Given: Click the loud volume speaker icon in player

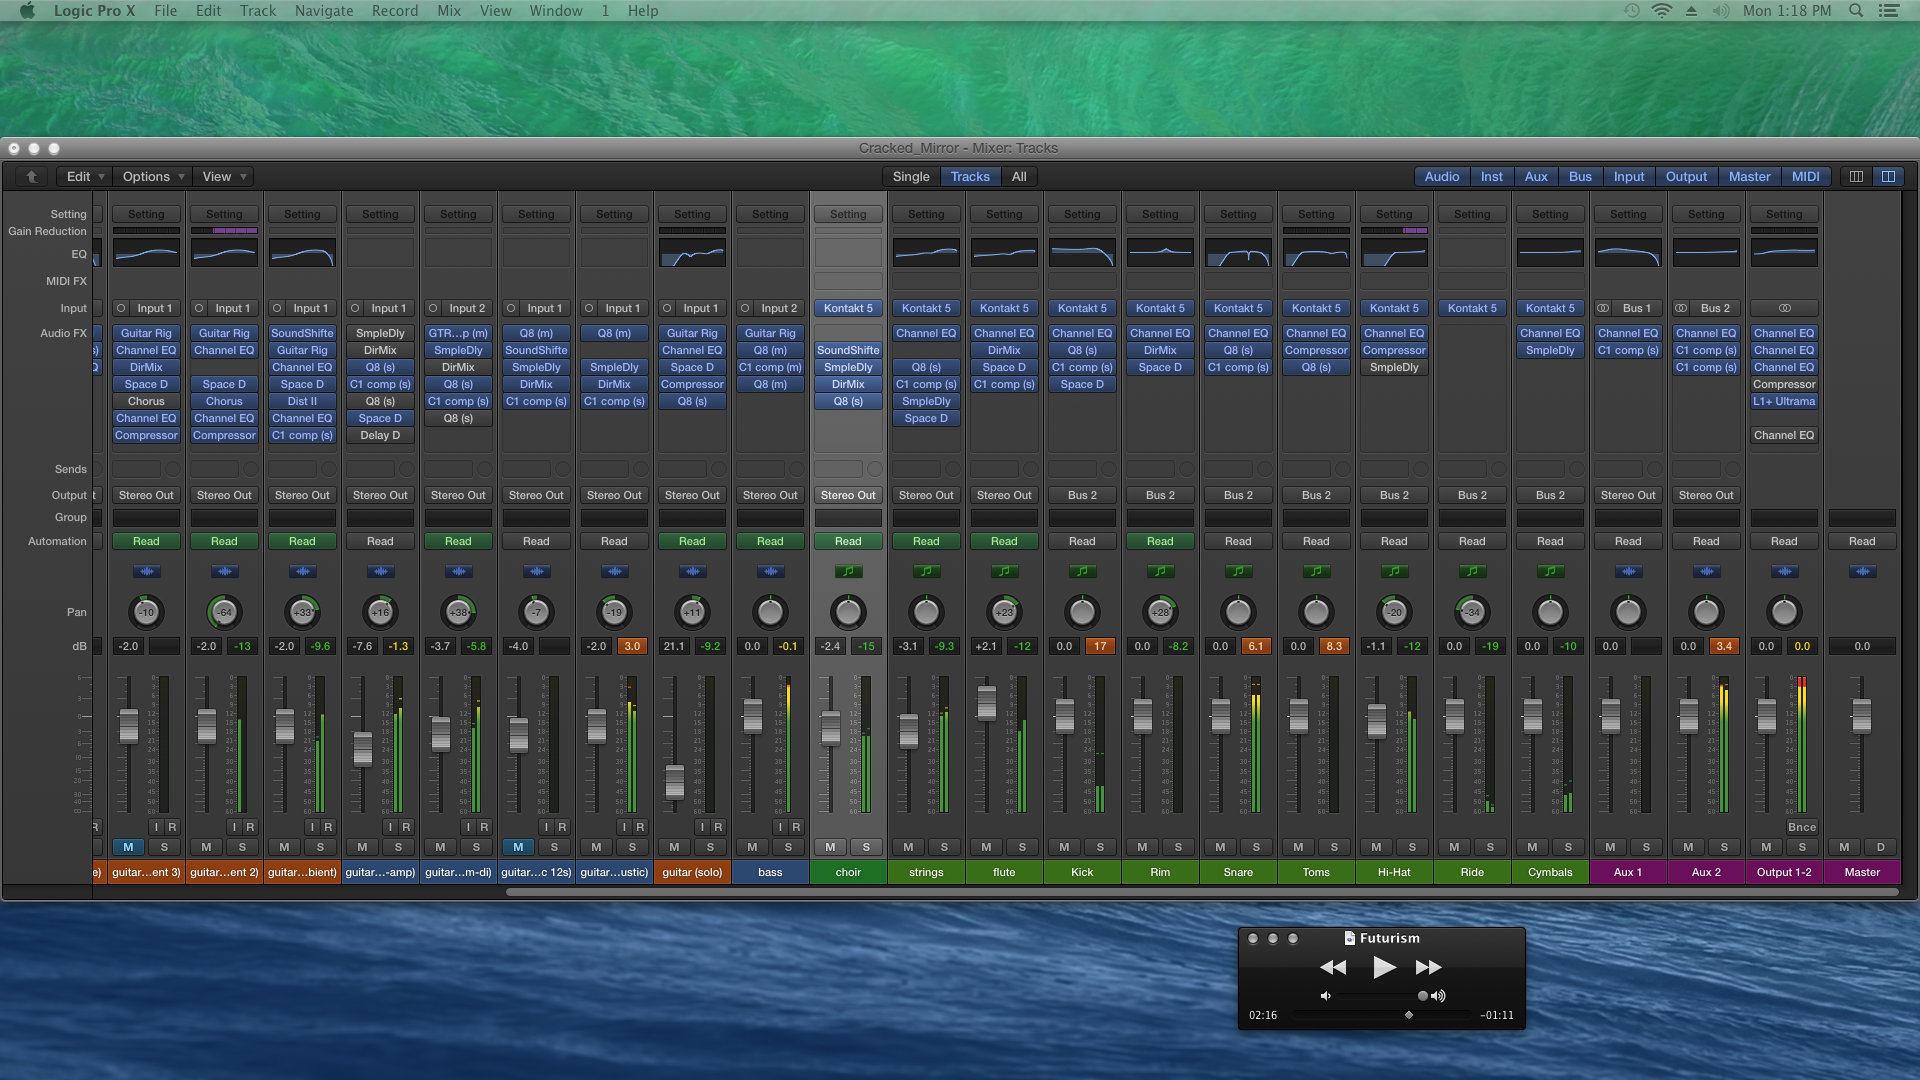Looking at the screenshot, I should [1438, 996].
